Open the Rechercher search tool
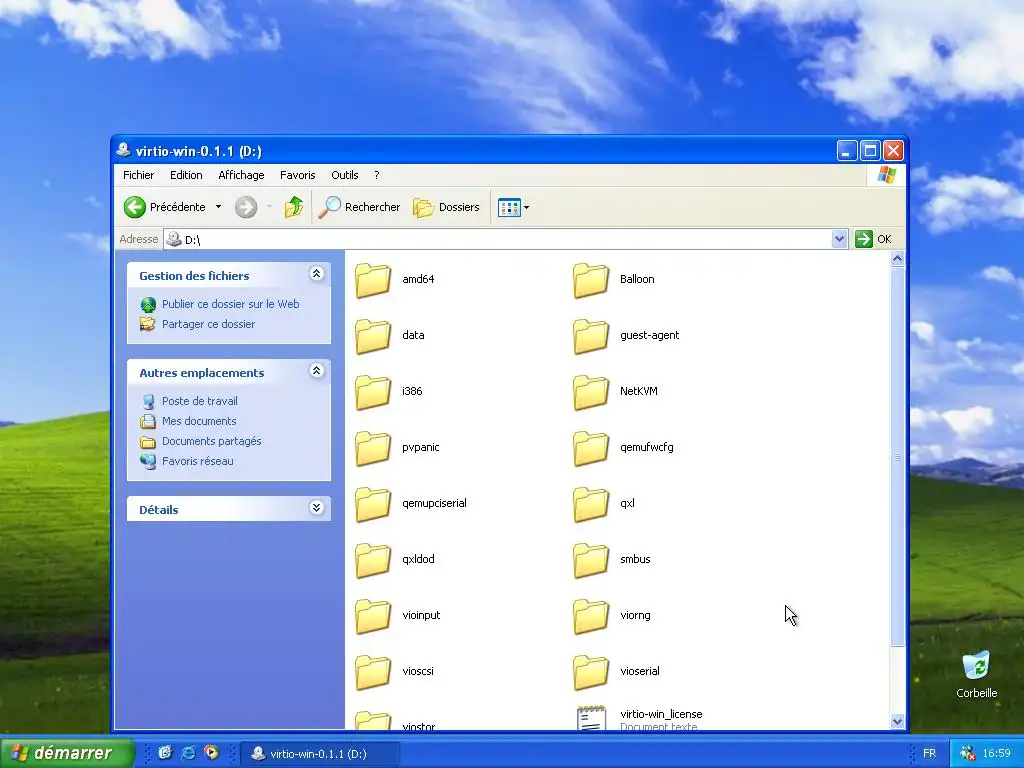 coord(359,207)
